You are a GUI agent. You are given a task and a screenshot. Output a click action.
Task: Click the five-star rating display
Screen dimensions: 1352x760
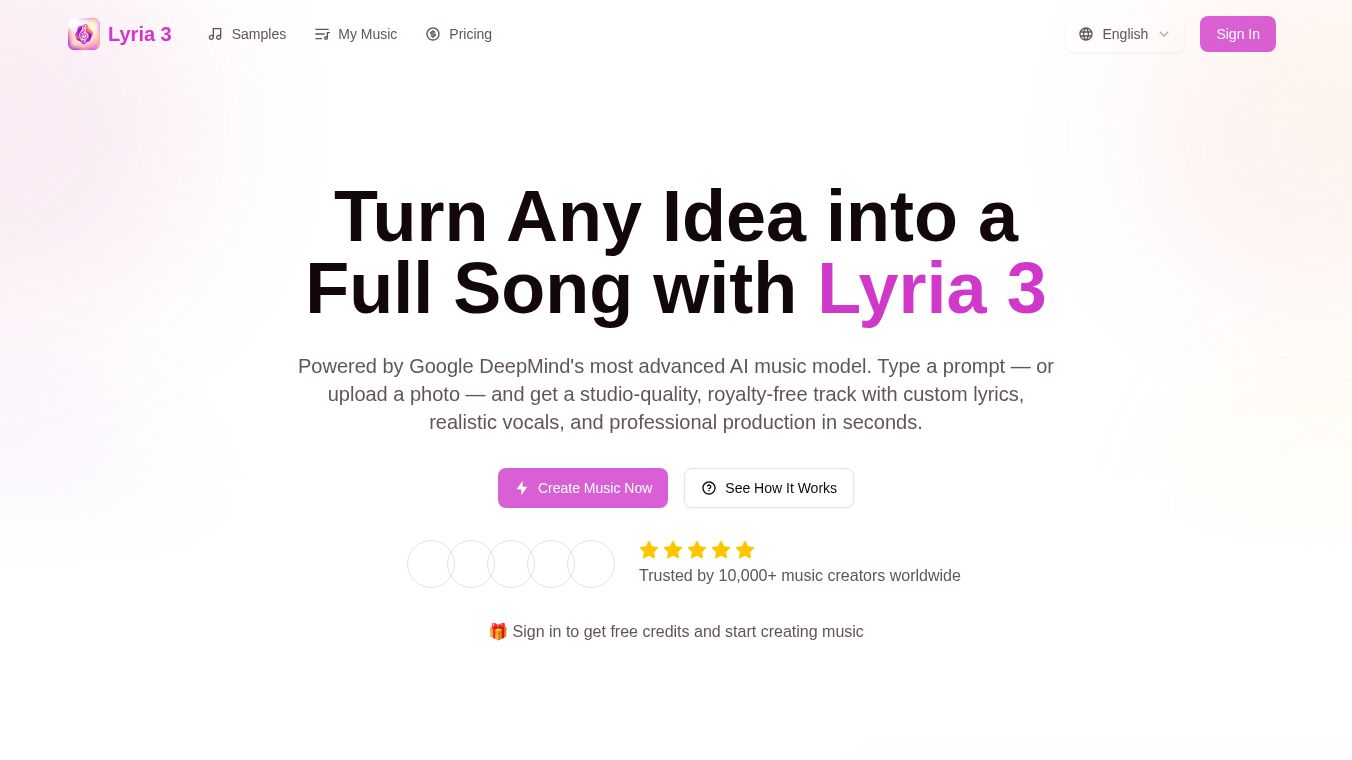click(697, 550)
